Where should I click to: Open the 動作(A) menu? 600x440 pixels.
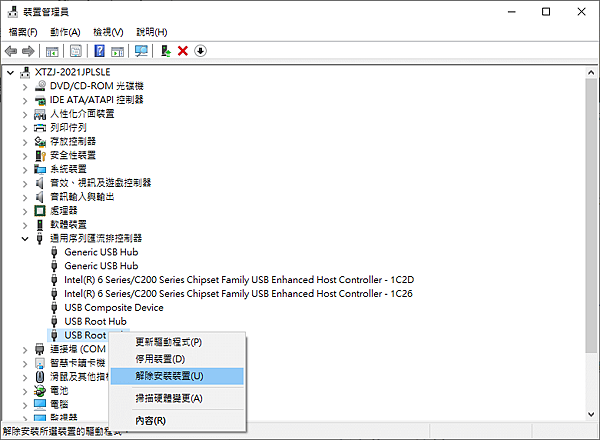[65, 32]
